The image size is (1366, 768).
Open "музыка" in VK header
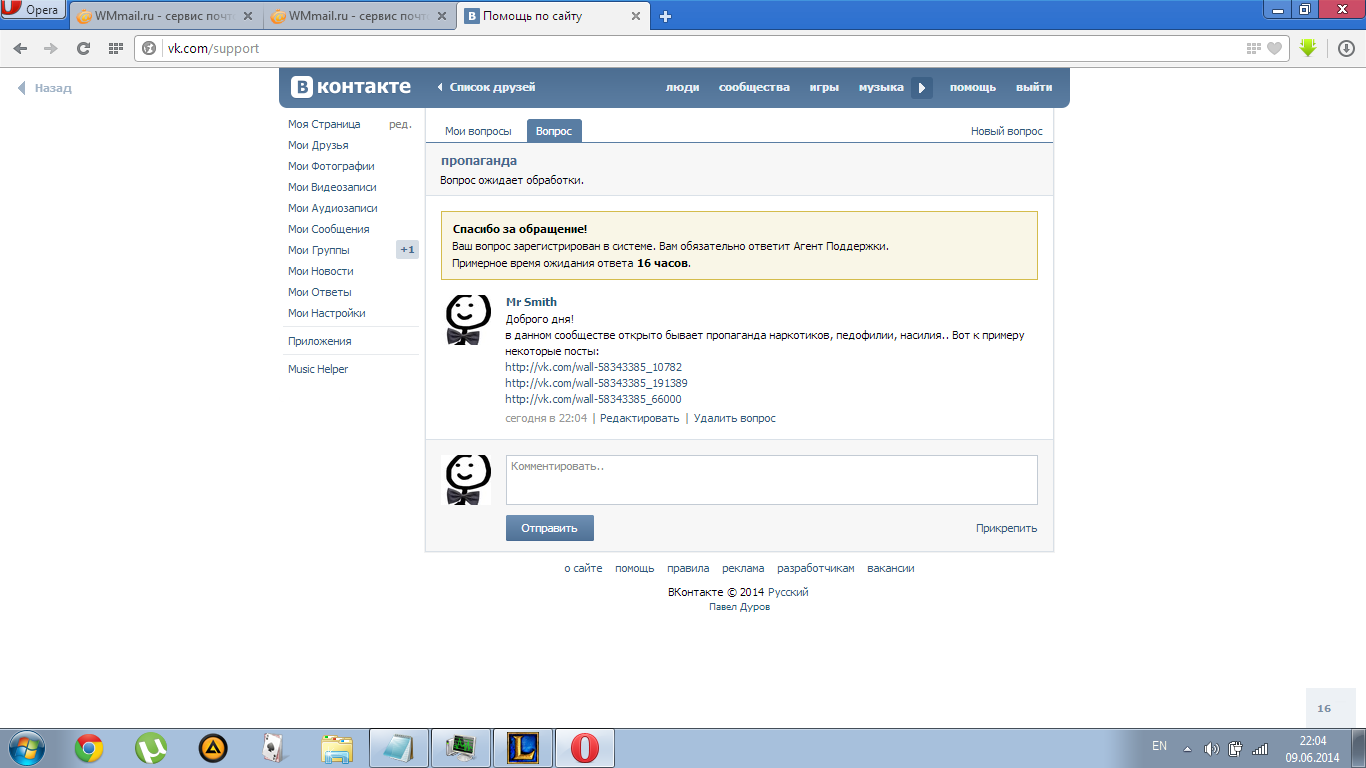[881, 87]
